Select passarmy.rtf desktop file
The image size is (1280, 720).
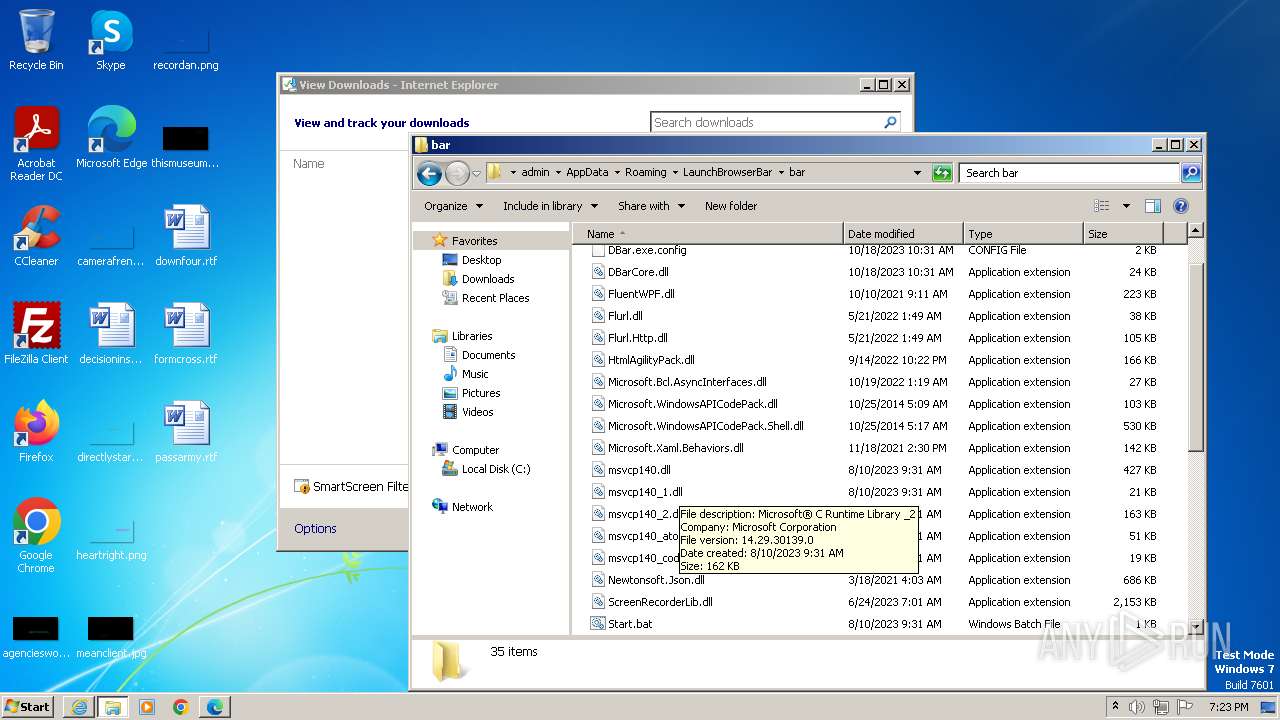(x=186, y=431)
